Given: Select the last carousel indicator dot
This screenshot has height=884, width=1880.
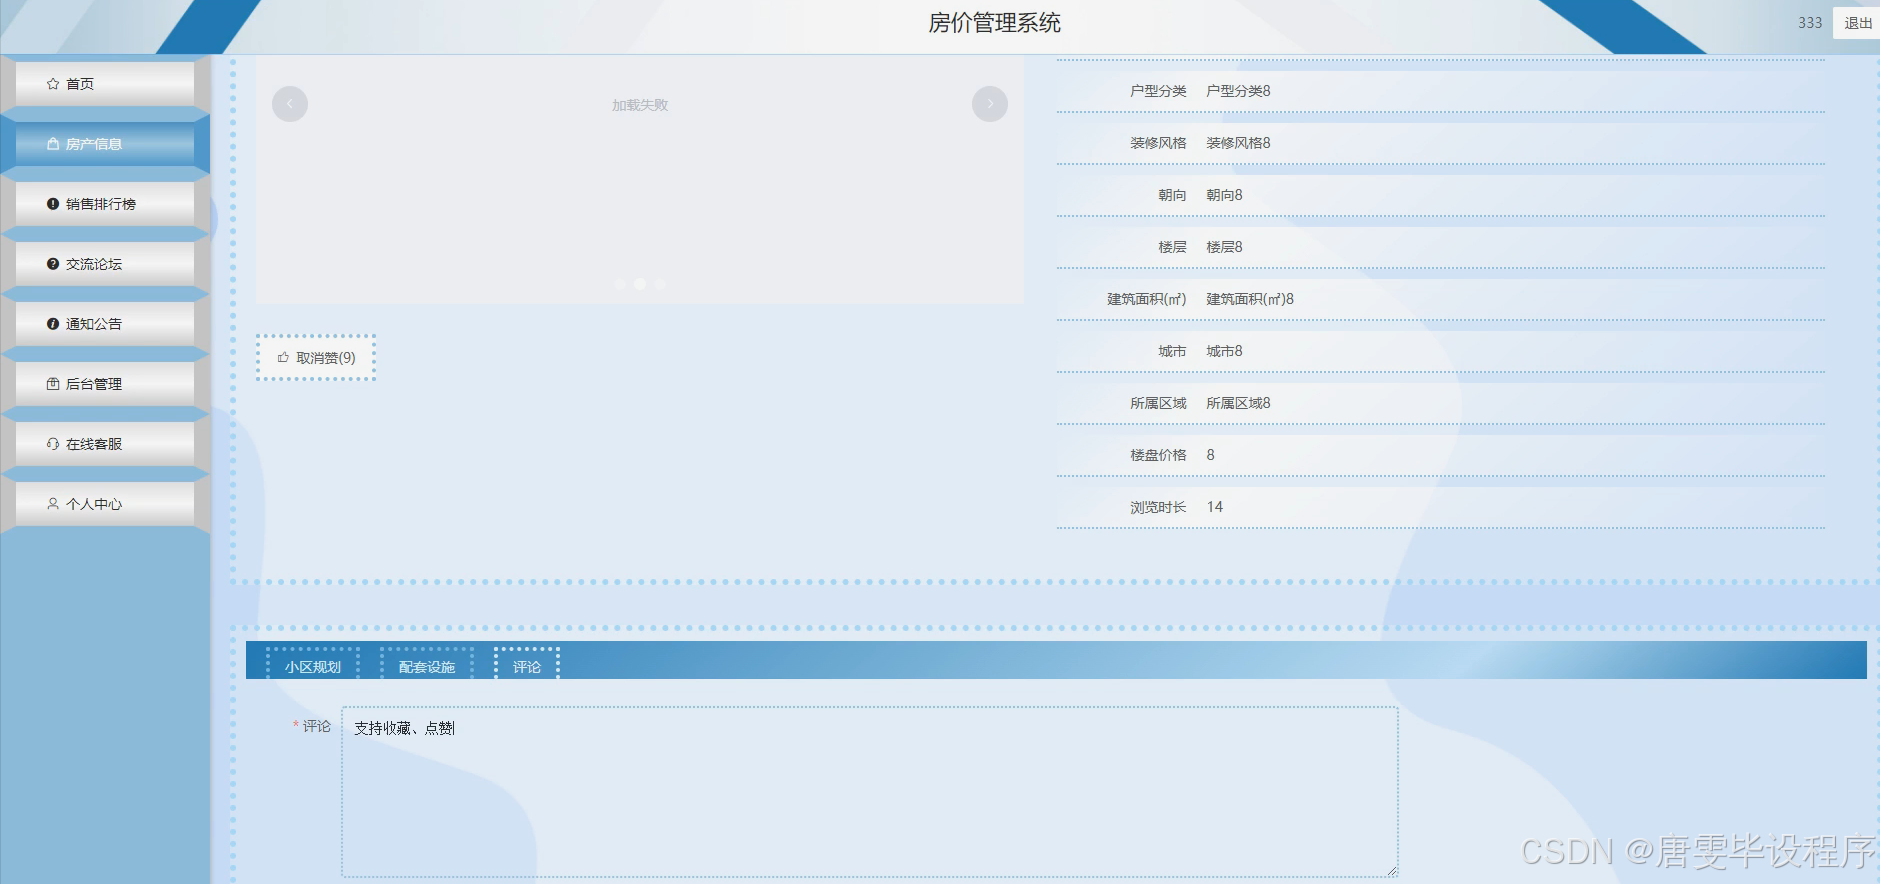Looking at the screenshot, I should 660,284.
